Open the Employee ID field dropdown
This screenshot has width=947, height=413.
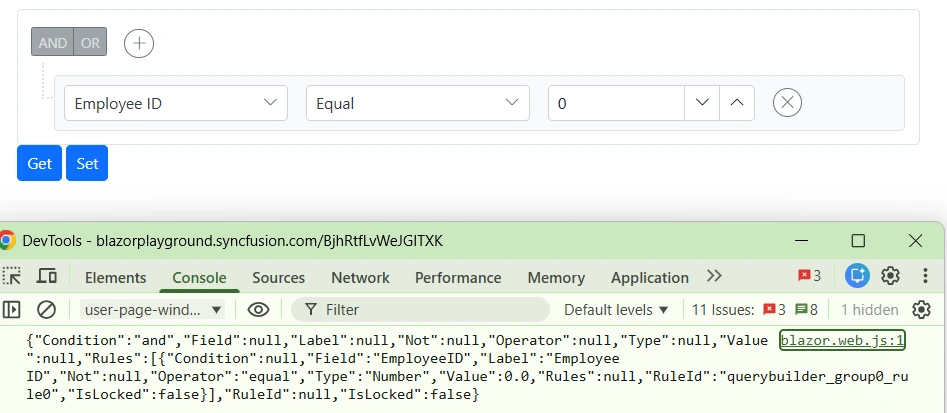pos(176,103)
